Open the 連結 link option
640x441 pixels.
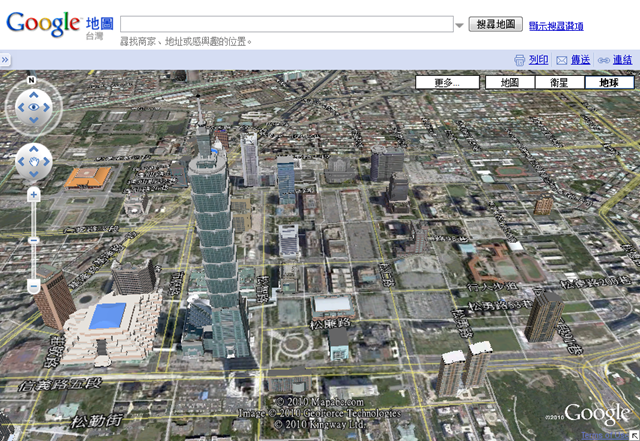tap(622, 60)
